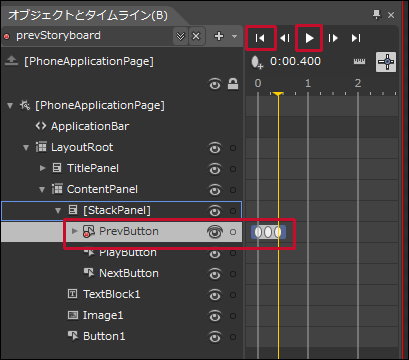
Task: Step to previous frame
Action: click(x=285, y=38)
